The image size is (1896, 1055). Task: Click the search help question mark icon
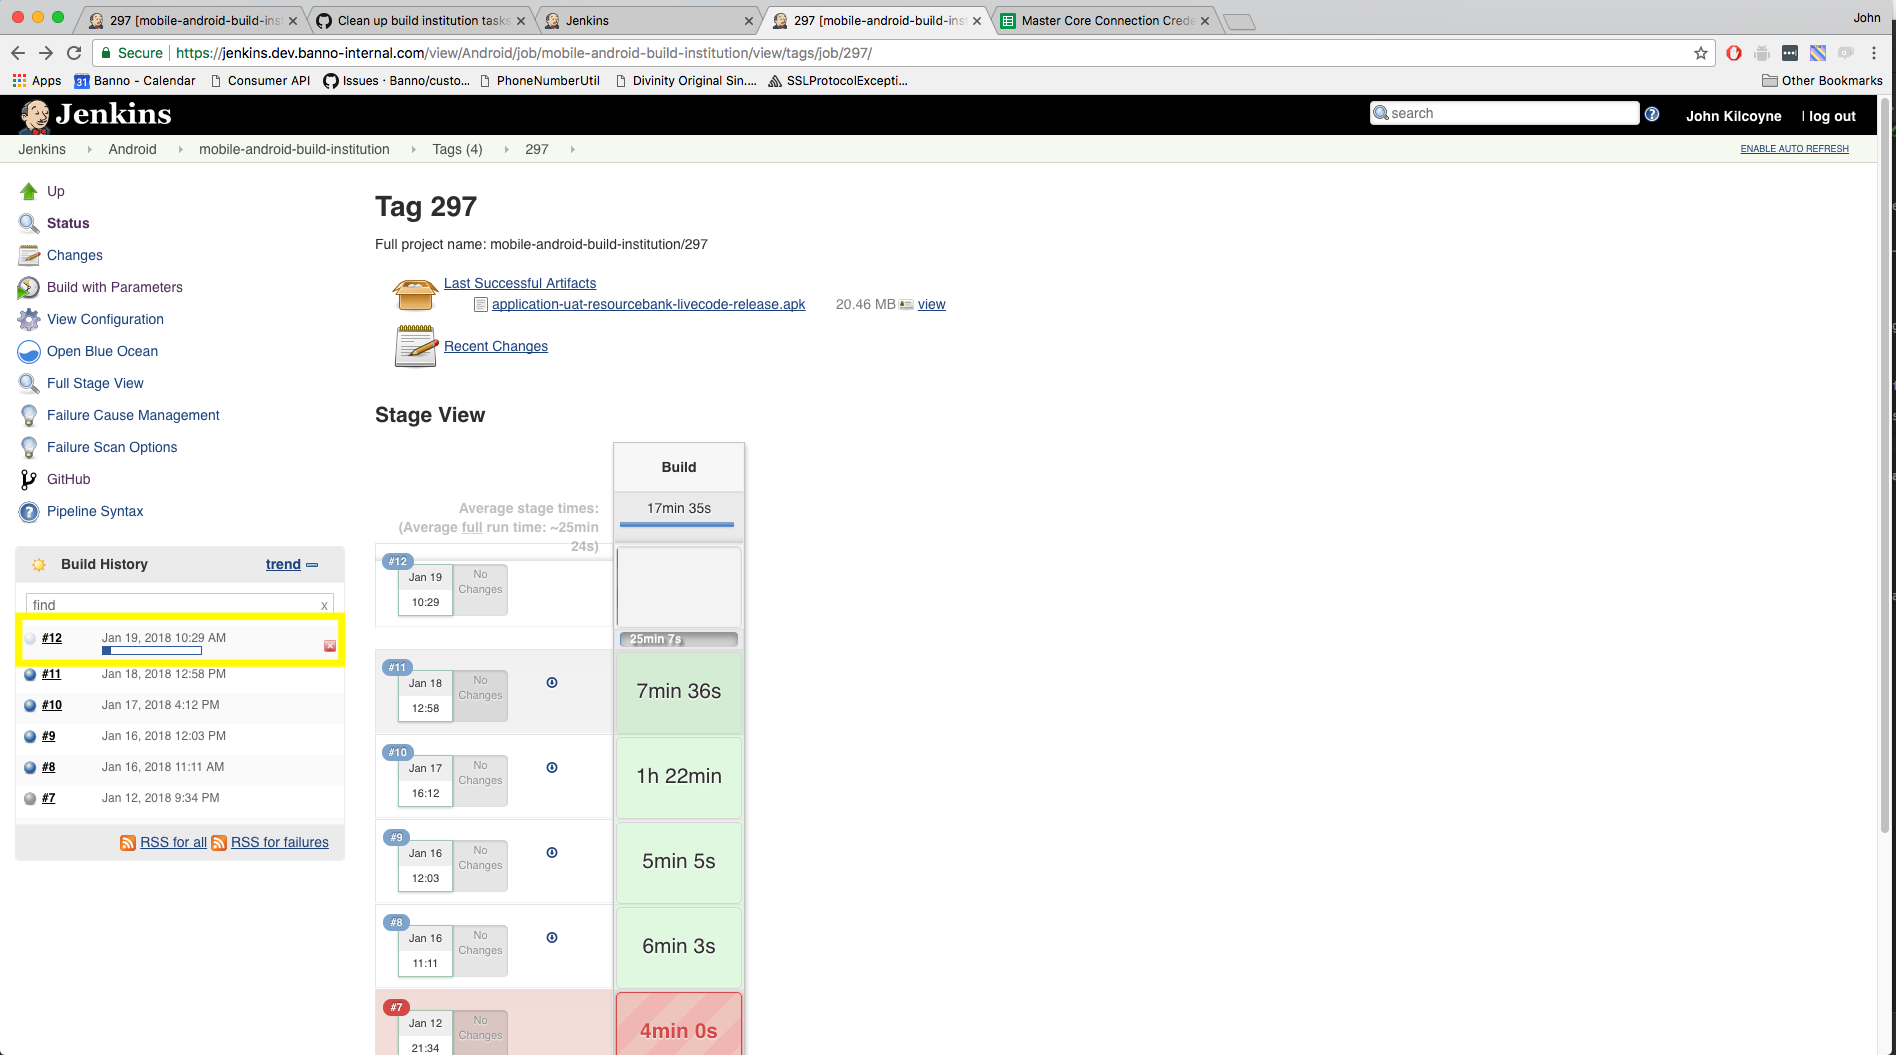point(1652,114)
